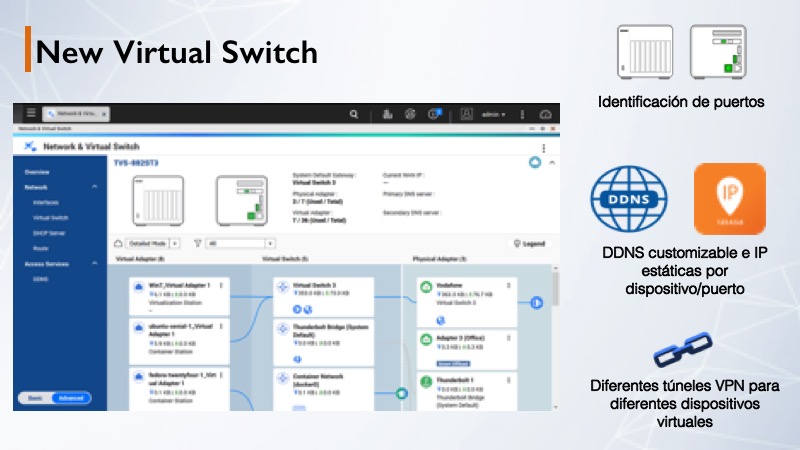Image resolution: width=800 pixels, height=450 pixels.
Task: Click the blue round icon beside the collapse arrow
Action: [535, 163]
